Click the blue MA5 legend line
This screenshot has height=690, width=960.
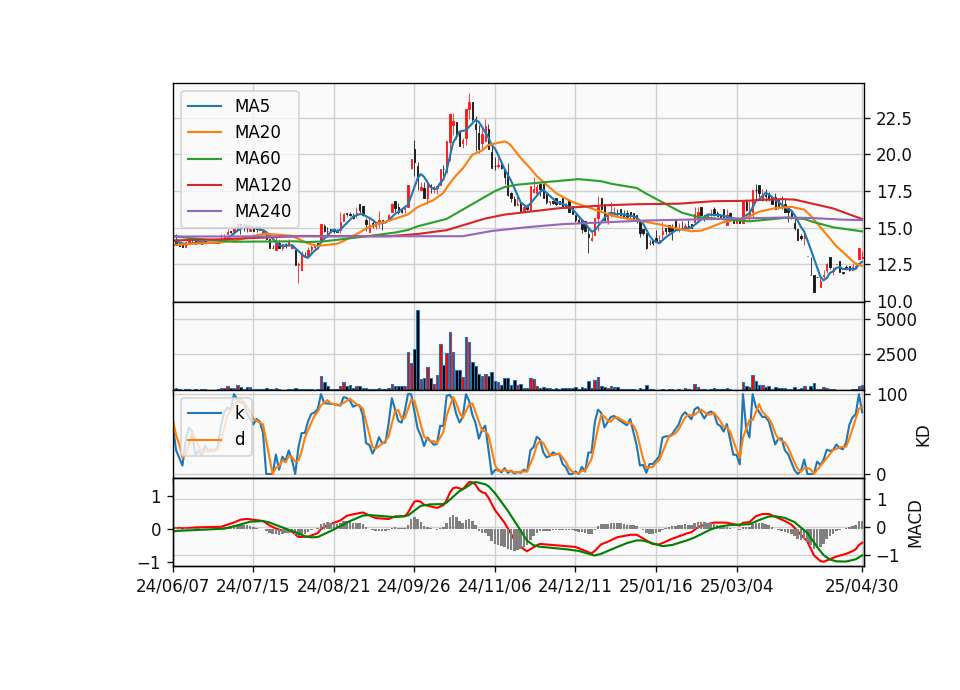205,106
